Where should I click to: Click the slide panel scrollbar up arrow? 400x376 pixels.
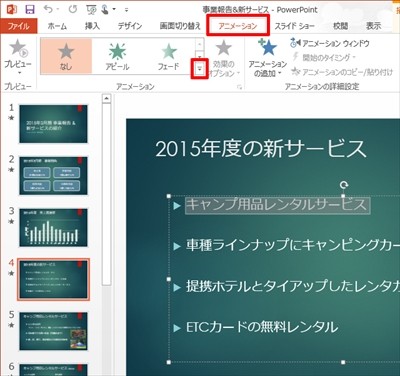[x=106, y=98]
